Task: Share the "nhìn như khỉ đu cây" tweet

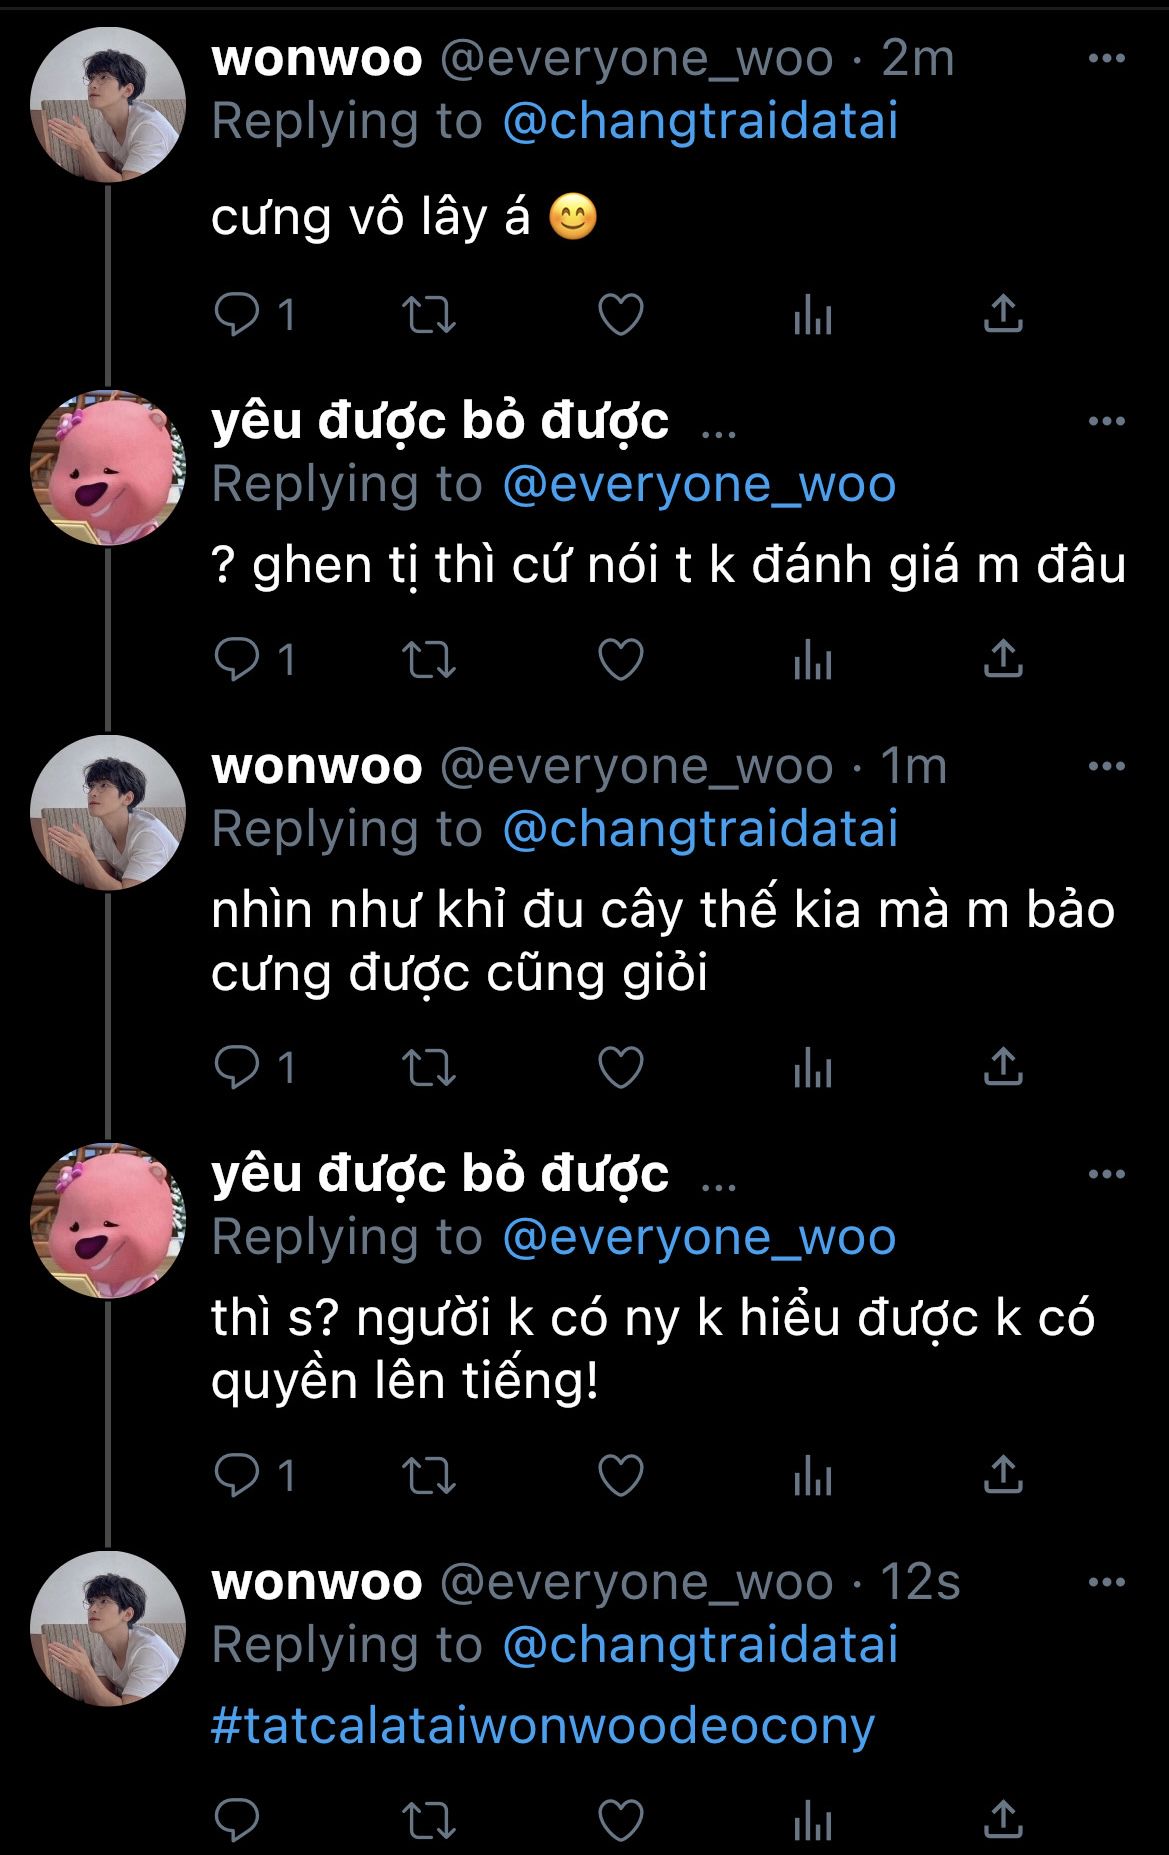Action: pyautogui.click(x=1003, y=1067)
